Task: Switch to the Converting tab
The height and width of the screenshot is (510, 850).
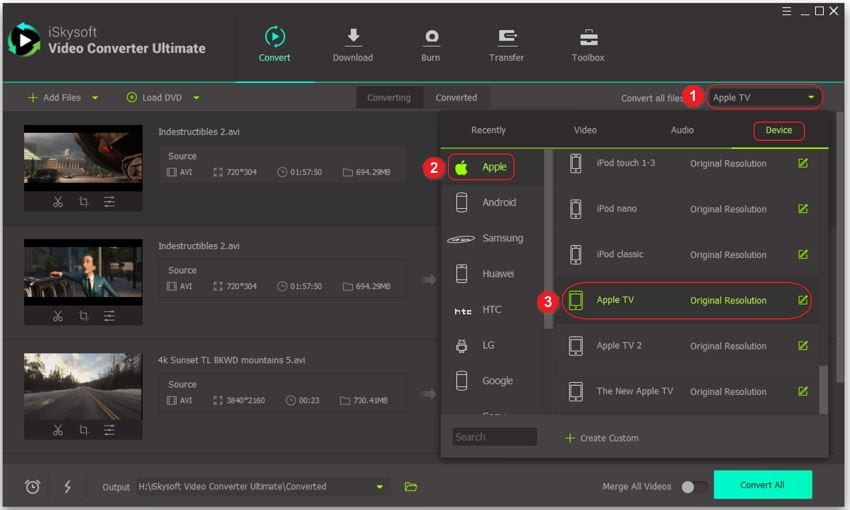Action: point(389,98)
